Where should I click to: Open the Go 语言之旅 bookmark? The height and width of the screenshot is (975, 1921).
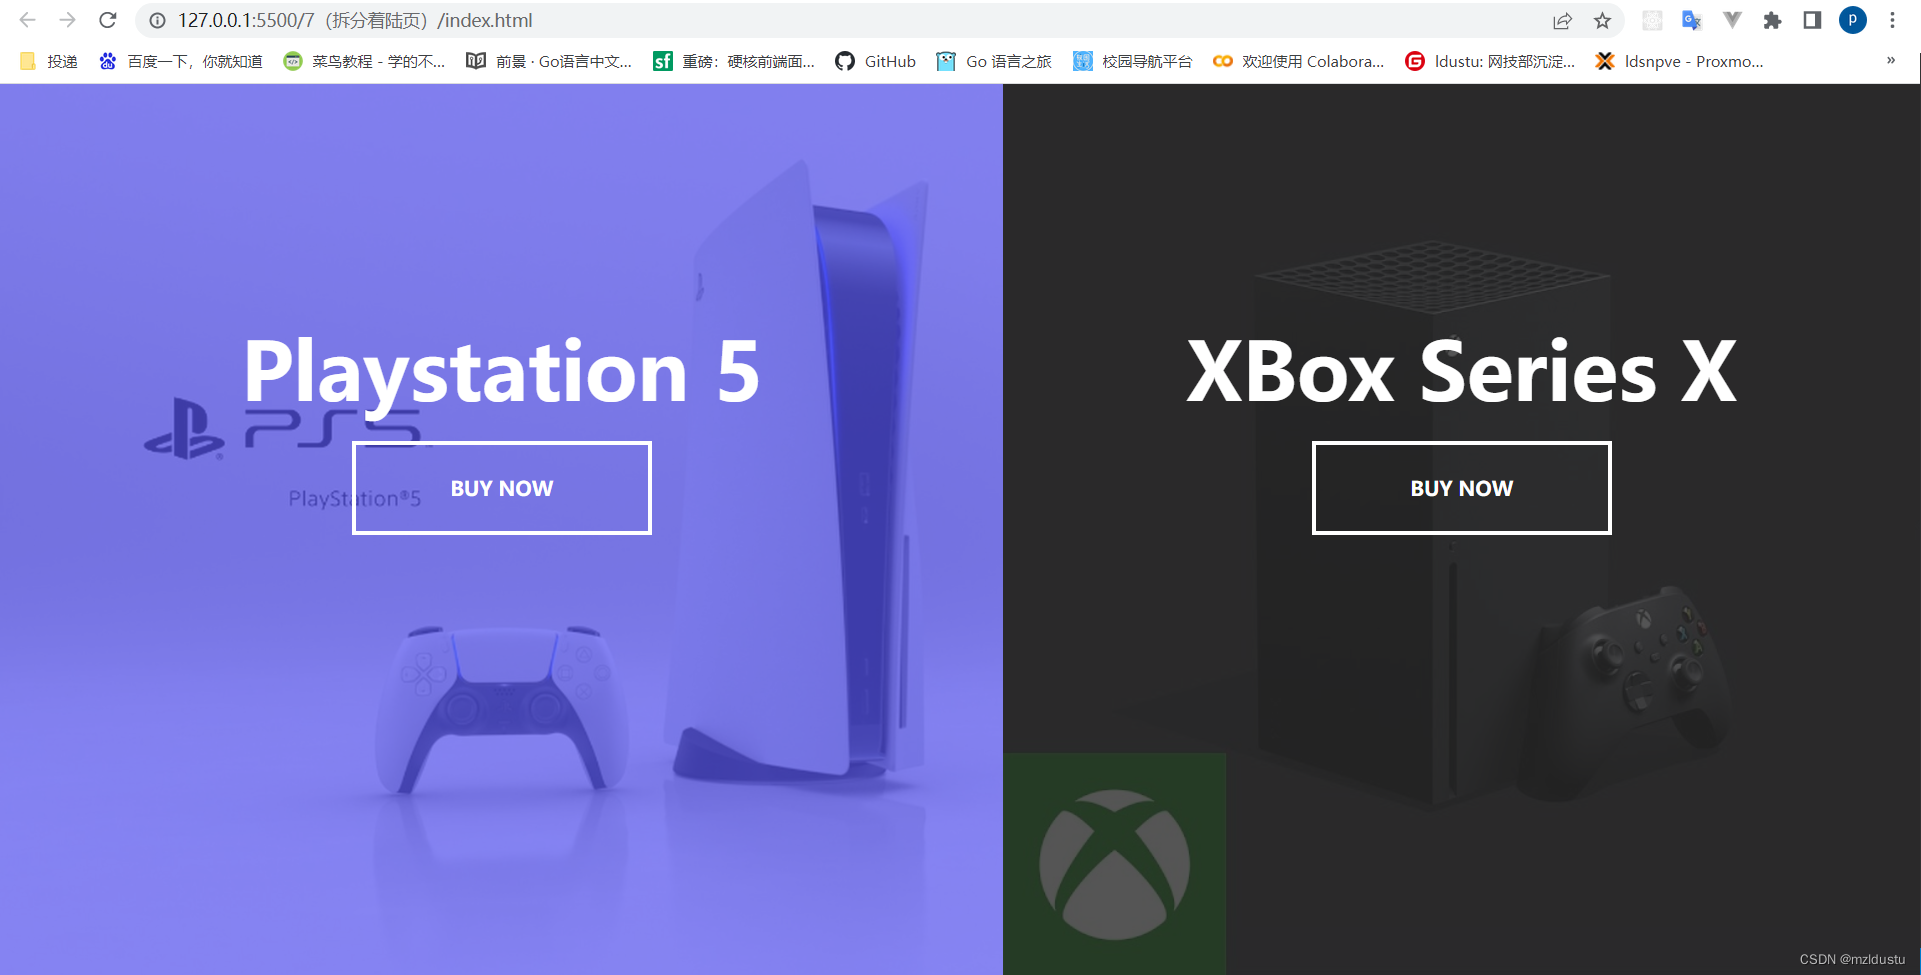(994, 61)
